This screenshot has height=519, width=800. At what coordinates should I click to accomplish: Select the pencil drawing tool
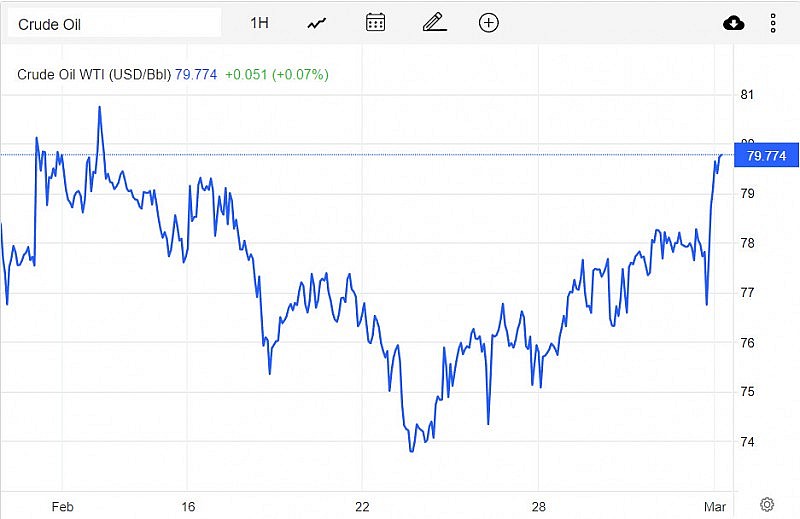pyautogui.click(x=434, y=22)
